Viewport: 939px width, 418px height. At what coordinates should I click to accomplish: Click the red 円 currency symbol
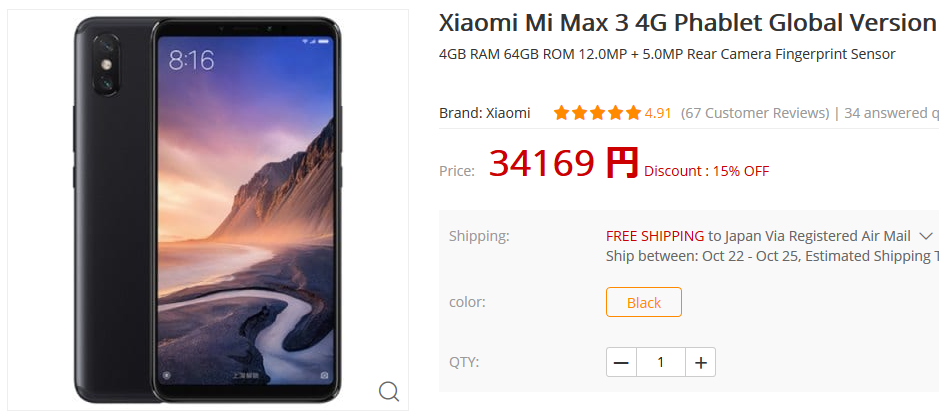(x=622, y=163)
